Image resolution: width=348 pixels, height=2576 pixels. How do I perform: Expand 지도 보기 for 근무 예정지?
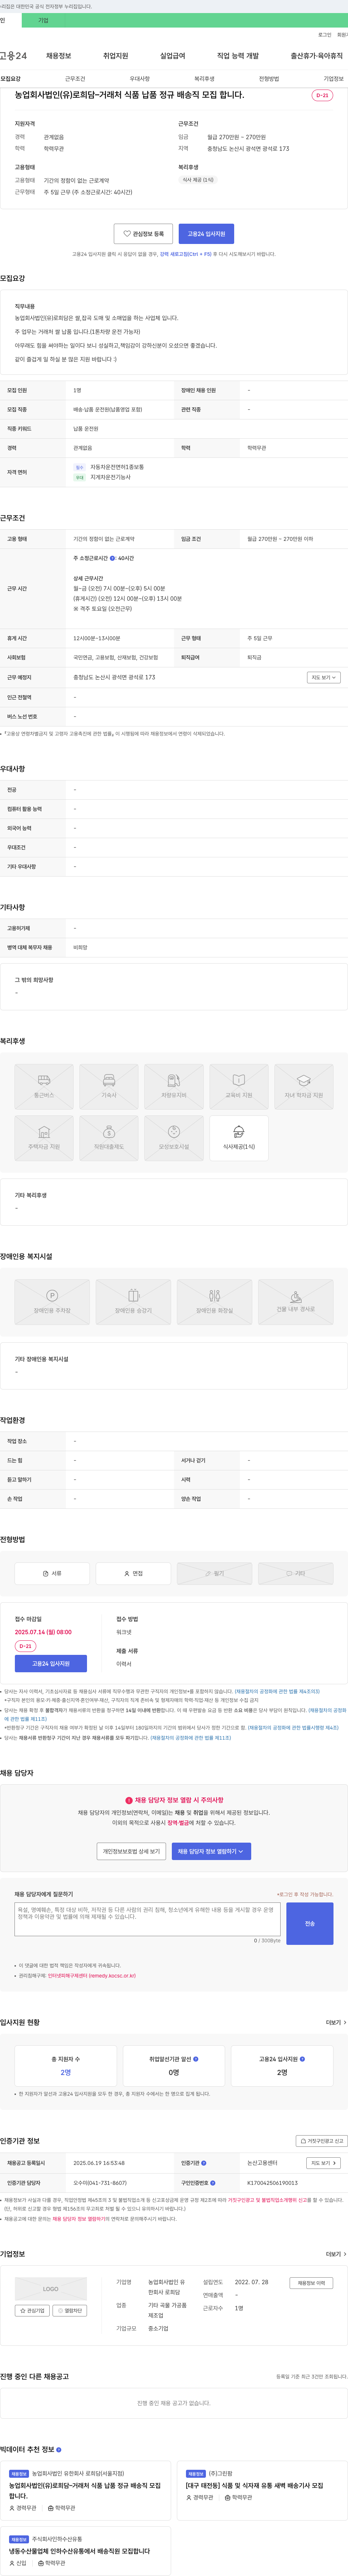[324, 678]
